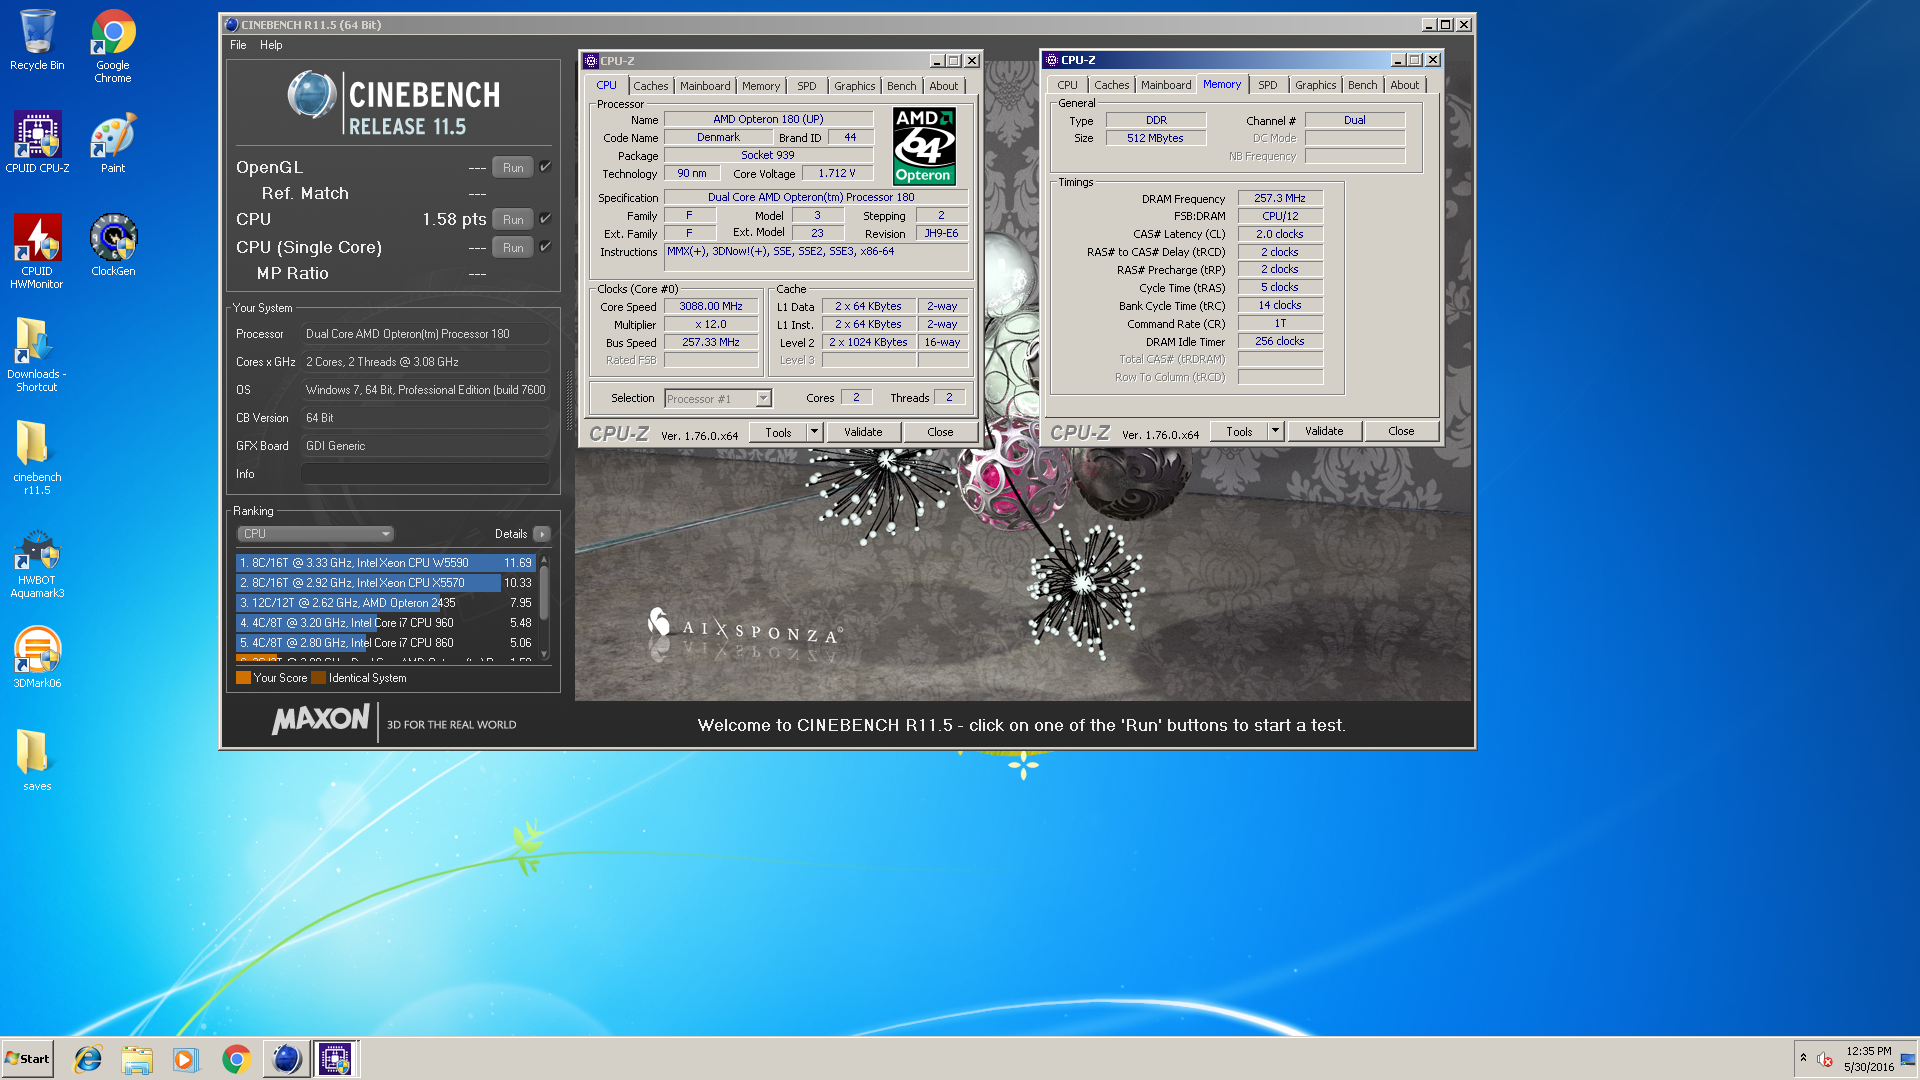Open the cinebench r11.5 folder
Image resolution: width=1920 pixels, height=1080 pixels.
[x=37, y=457]
